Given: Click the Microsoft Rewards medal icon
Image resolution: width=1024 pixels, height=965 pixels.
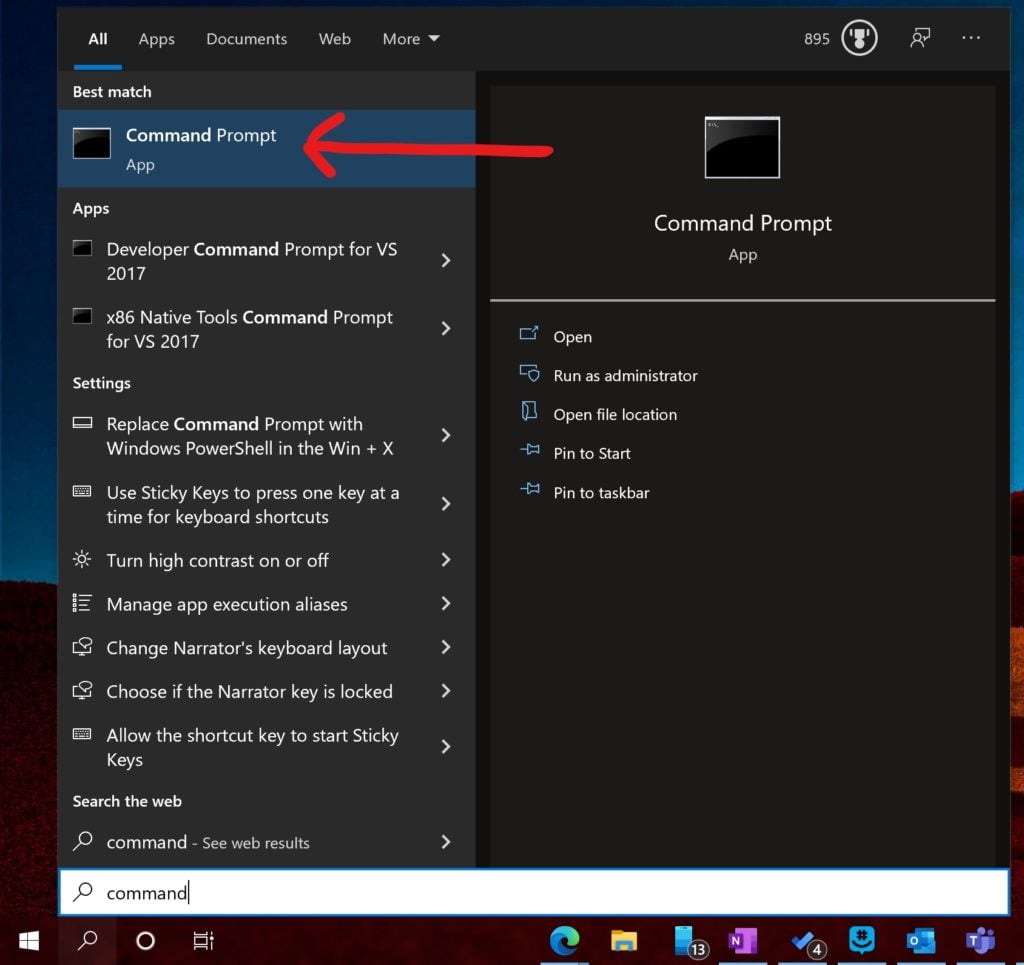Looking at the screenshot, I should pos(859,38).
